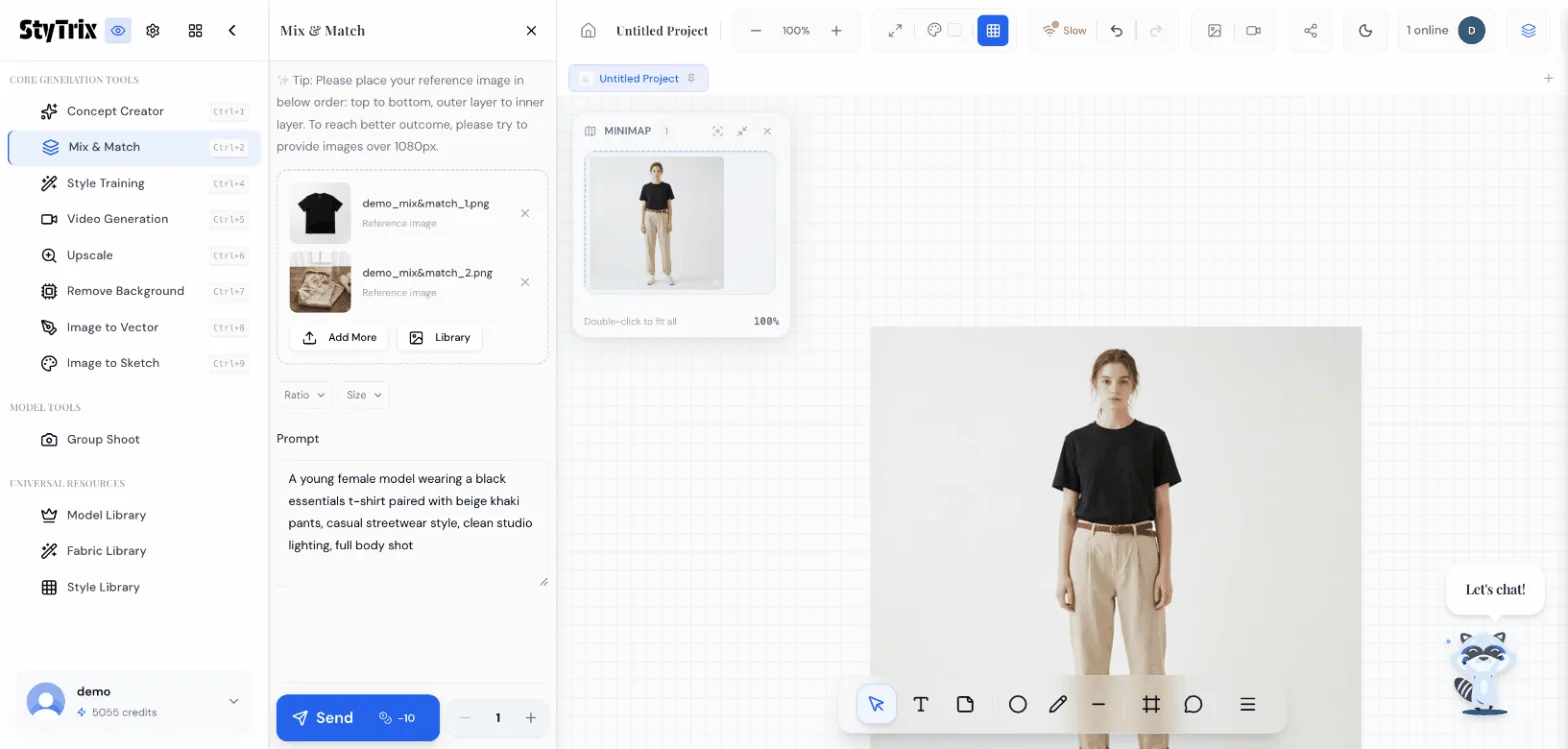The height and width of the screenshot is (749, 1568).
Task: Switch to dark mode with moon icon
Action: point(1365,30)
